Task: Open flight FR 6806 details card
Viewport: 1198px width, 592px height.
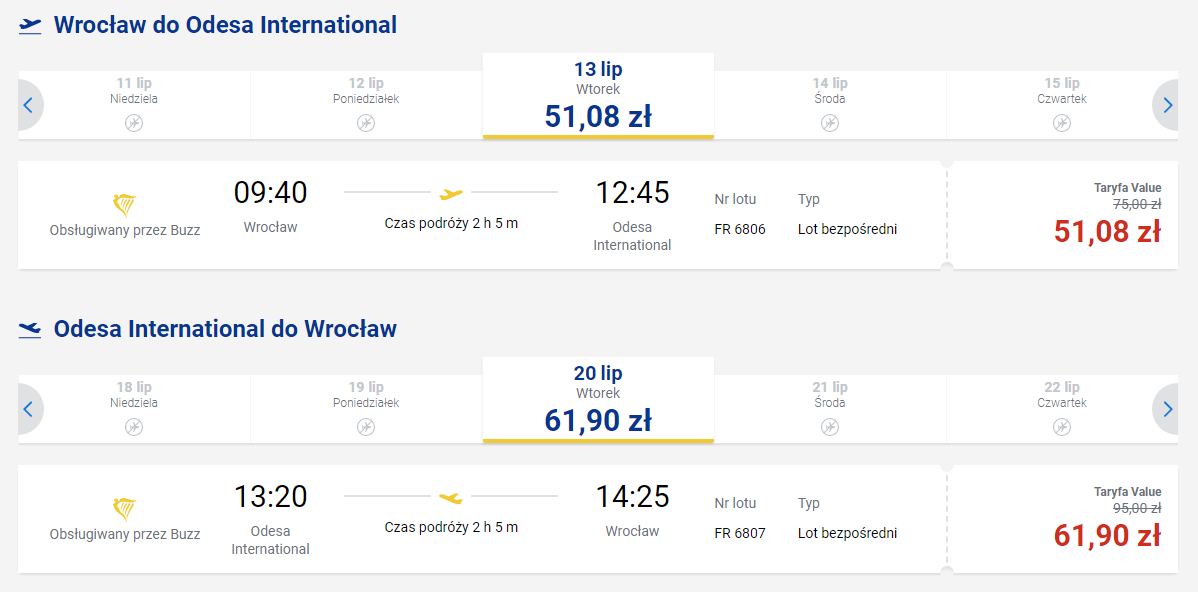Action: 482,215
